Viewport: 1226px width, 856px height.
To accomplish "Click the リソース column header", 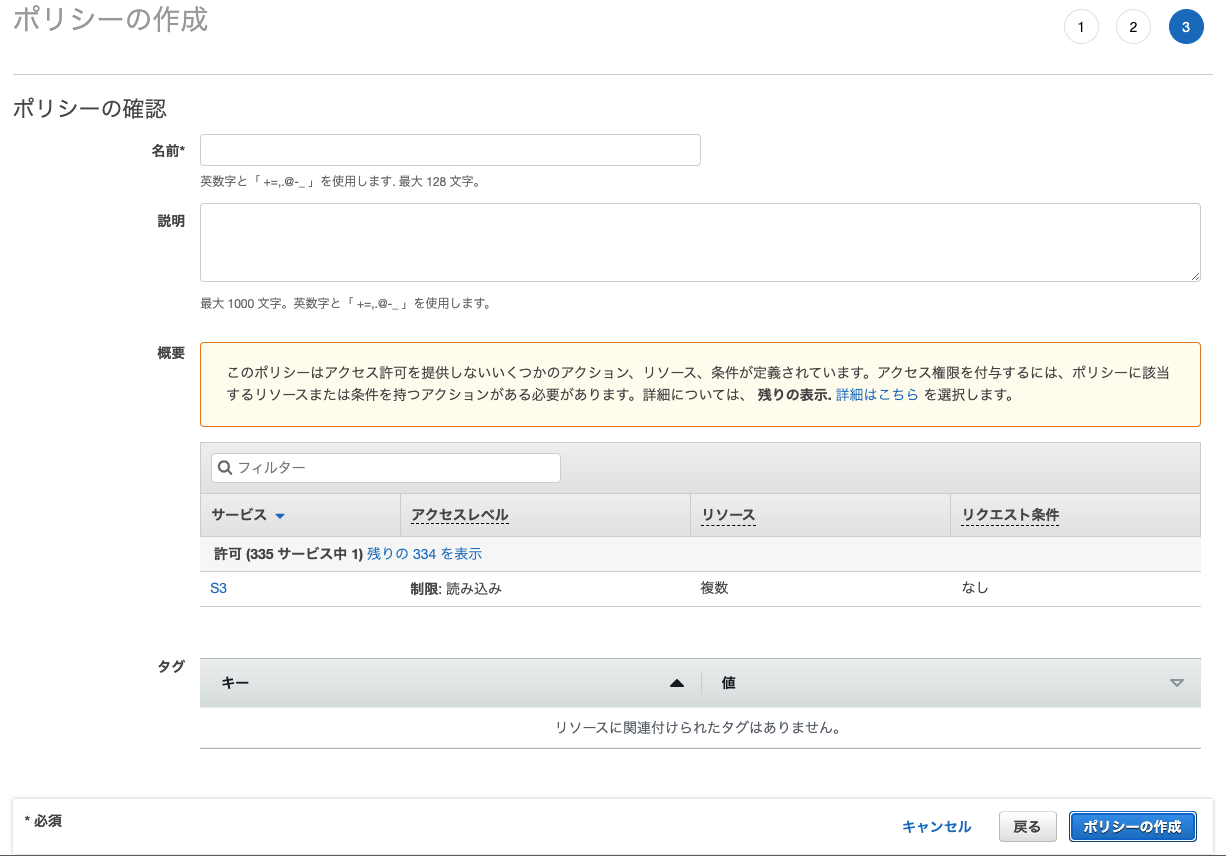I will [x=728, y=515].
